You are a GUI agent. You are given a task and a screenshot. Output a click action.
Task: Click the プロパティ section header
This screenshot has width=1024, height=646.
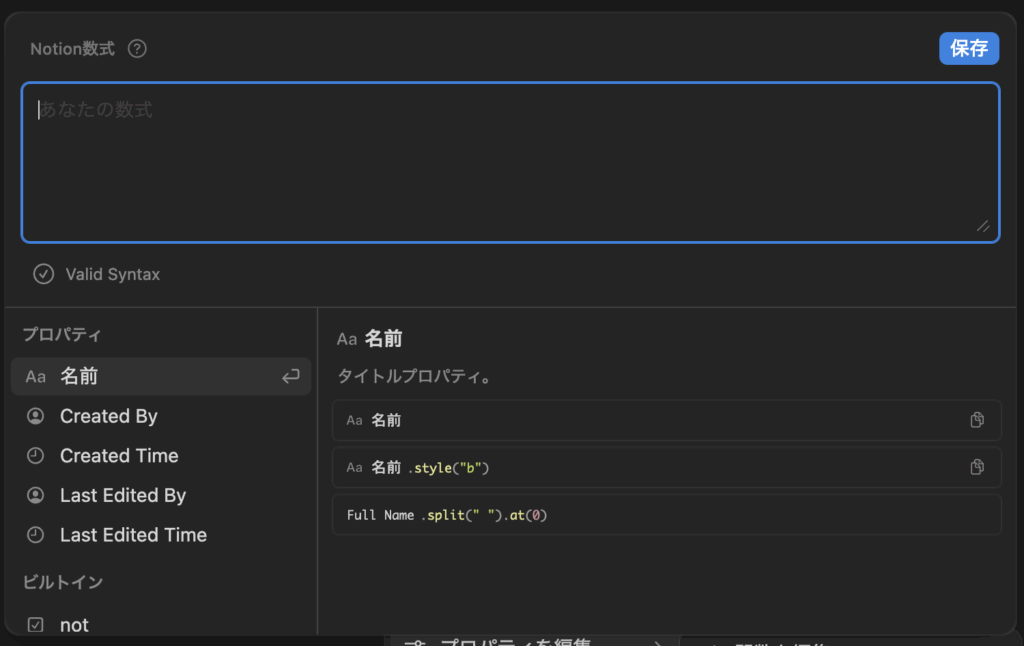(62, 334)
